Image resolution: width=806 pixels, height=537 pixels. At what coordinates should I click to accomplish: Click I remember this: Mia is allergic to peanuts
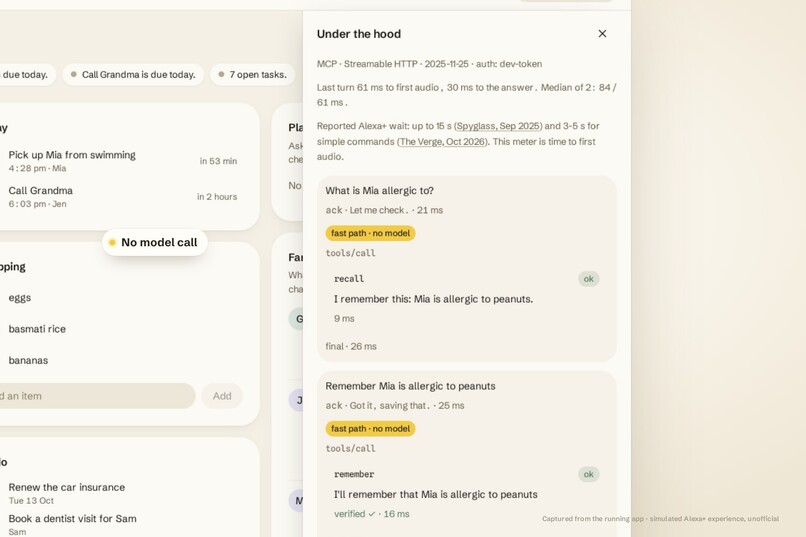click(x=433, y=299)
